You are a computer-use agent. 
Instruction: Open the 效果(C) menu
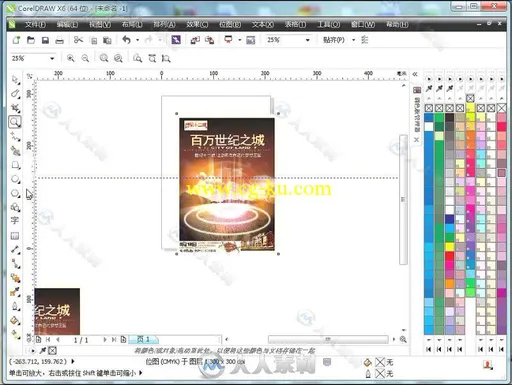click(197, 24)
